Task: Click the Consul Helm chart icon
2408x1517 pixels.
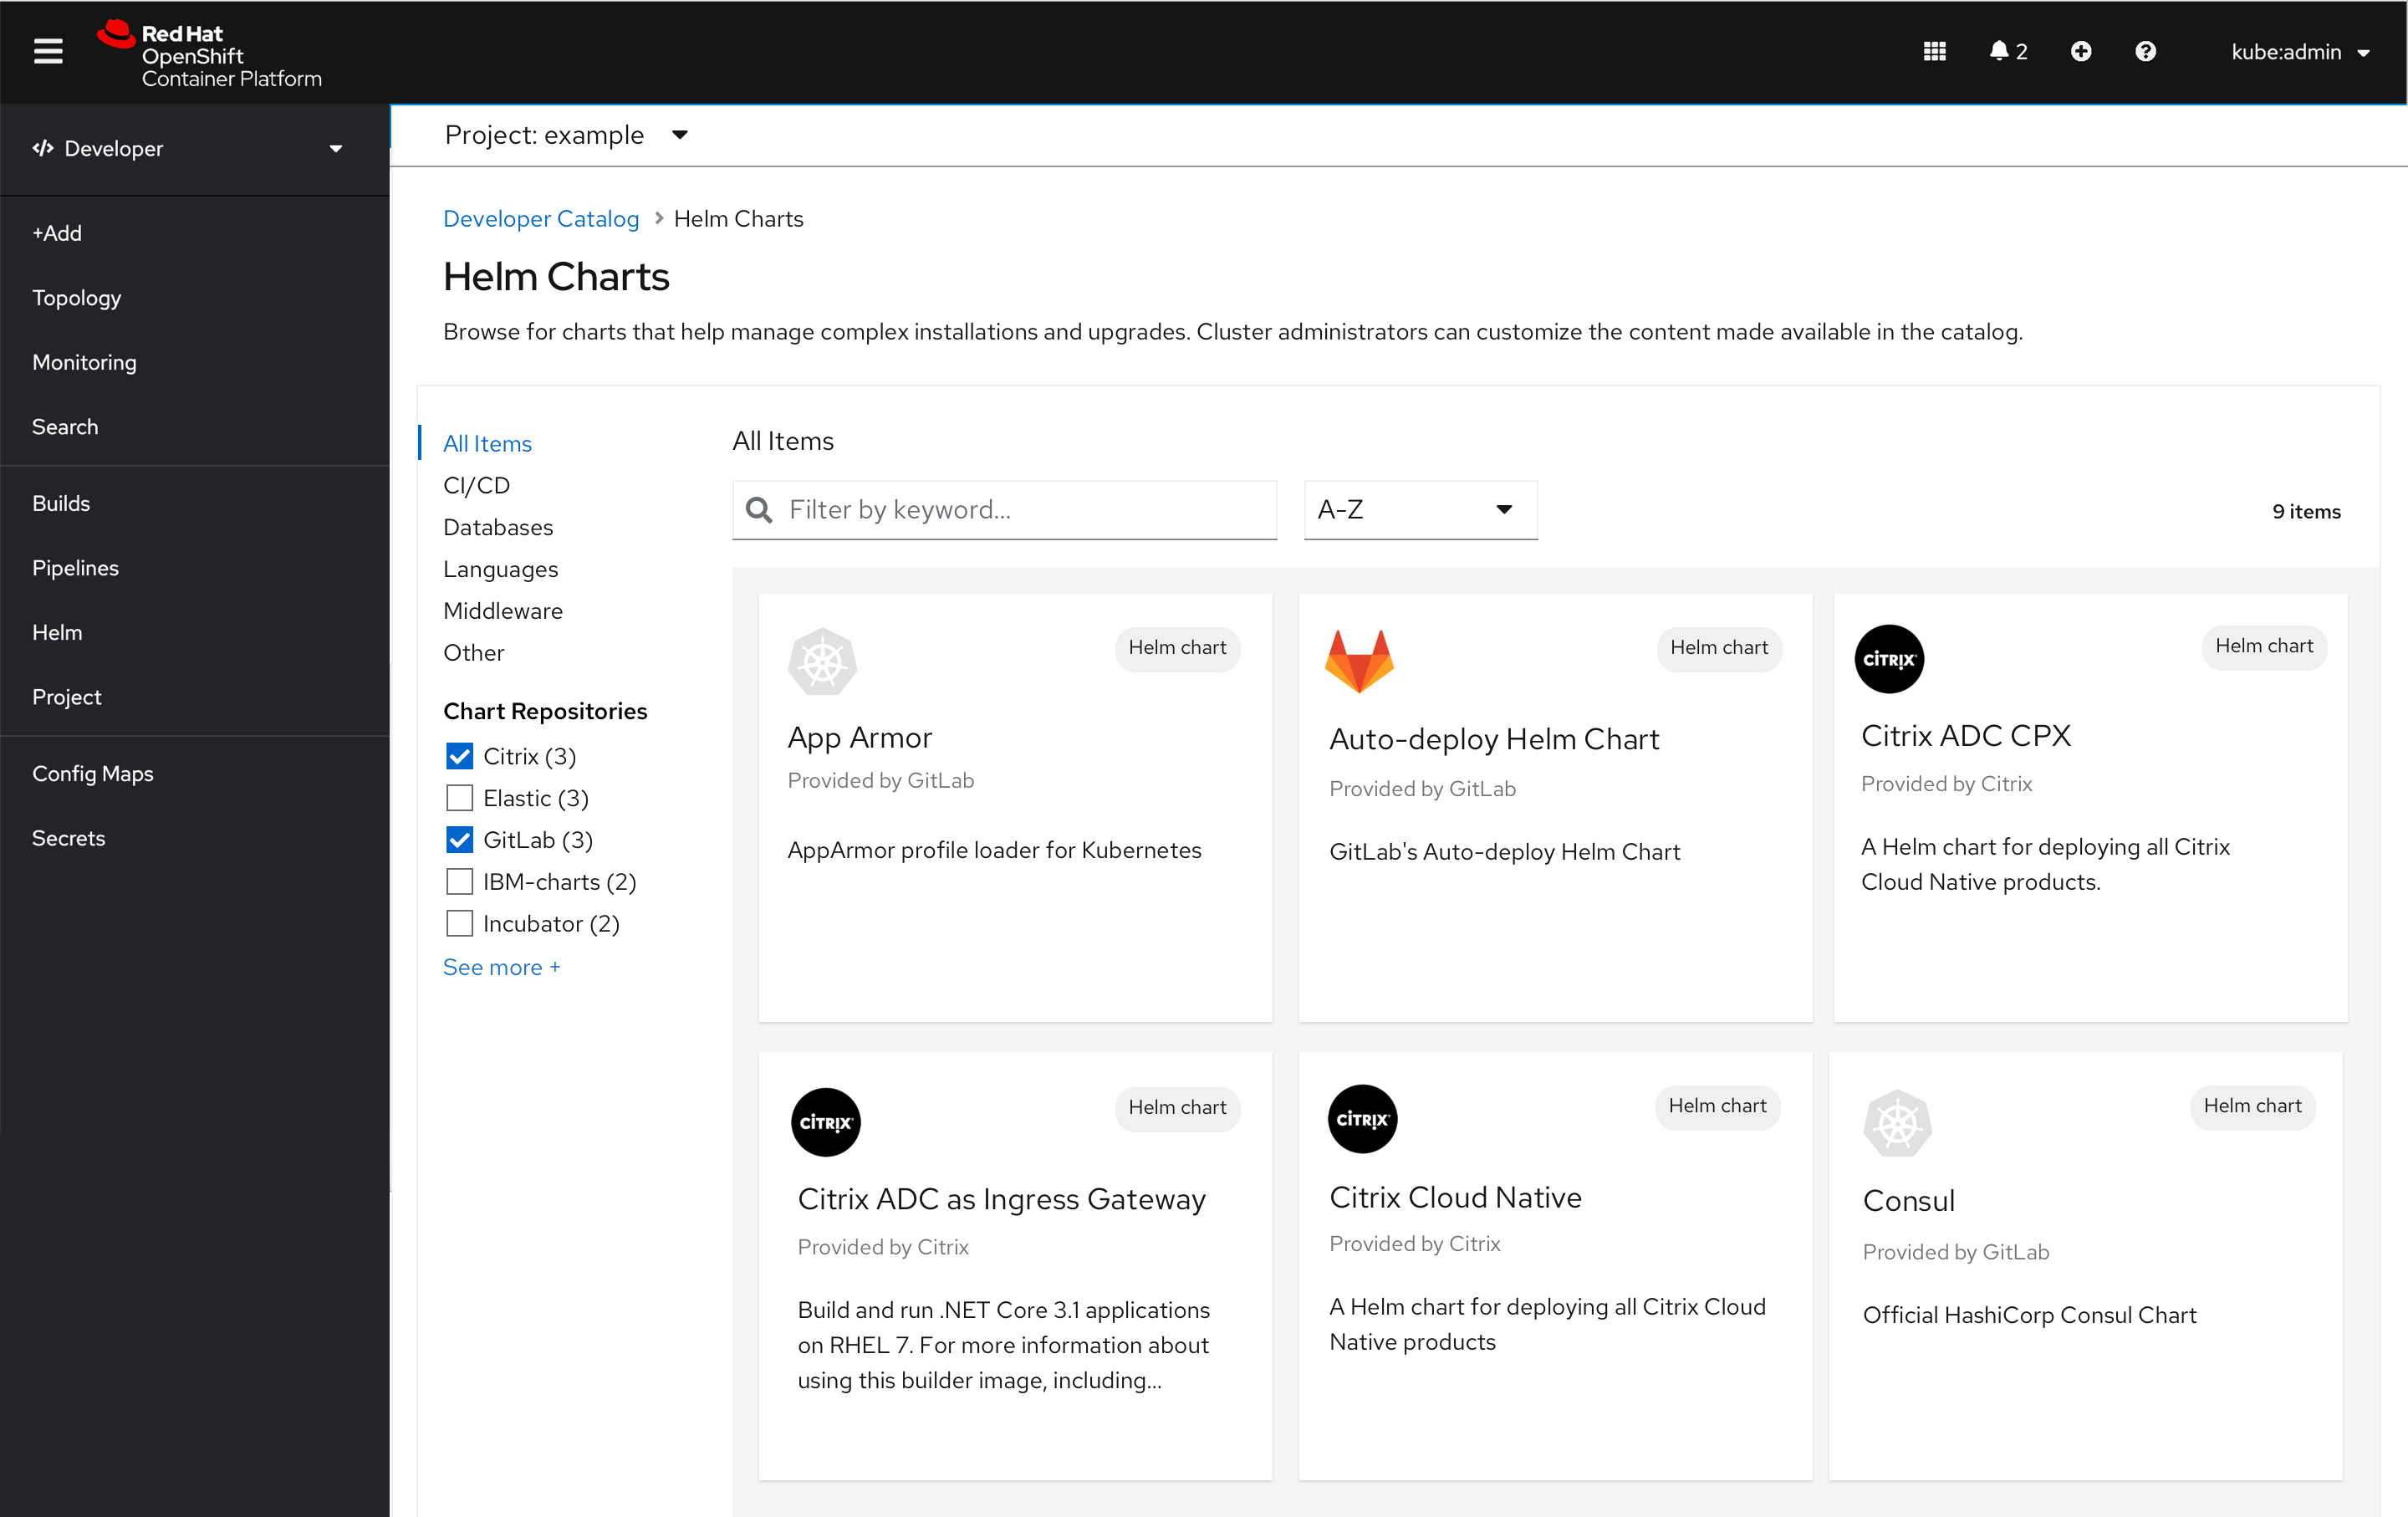Action: pos(1896,1122)
